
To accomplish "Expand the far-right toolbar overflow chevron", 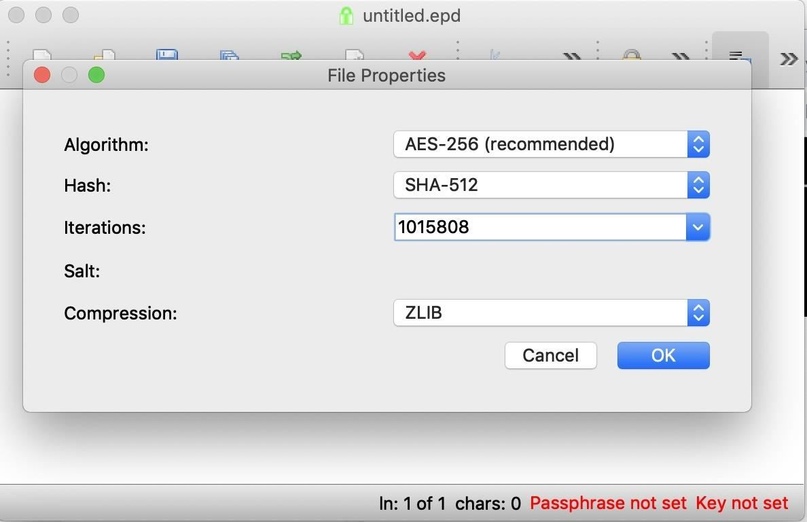I will tap(789, 58).
